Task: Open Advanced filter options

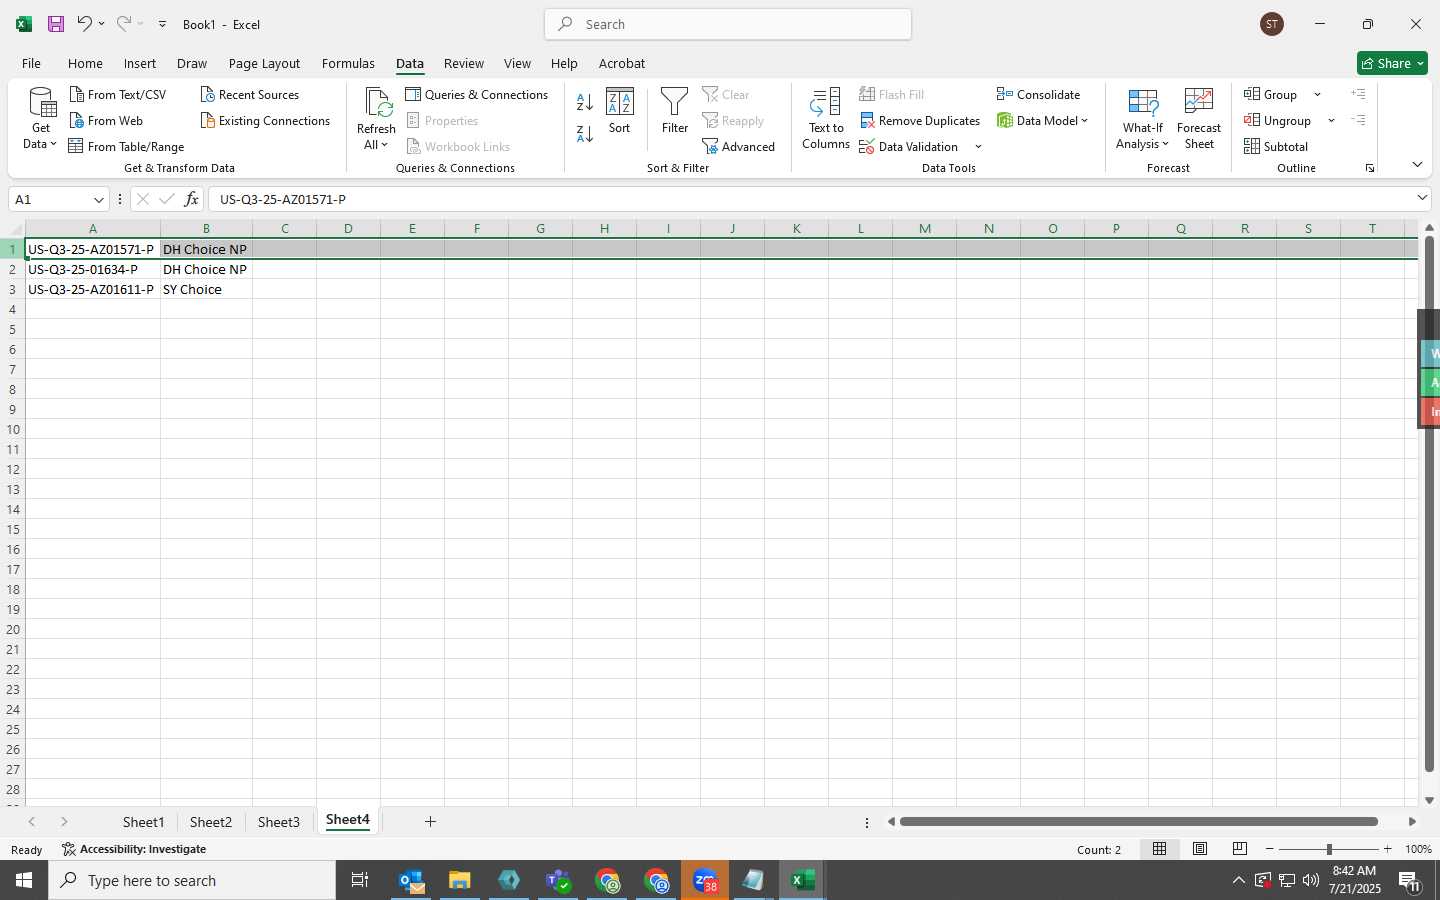Action: pos(739,146)
